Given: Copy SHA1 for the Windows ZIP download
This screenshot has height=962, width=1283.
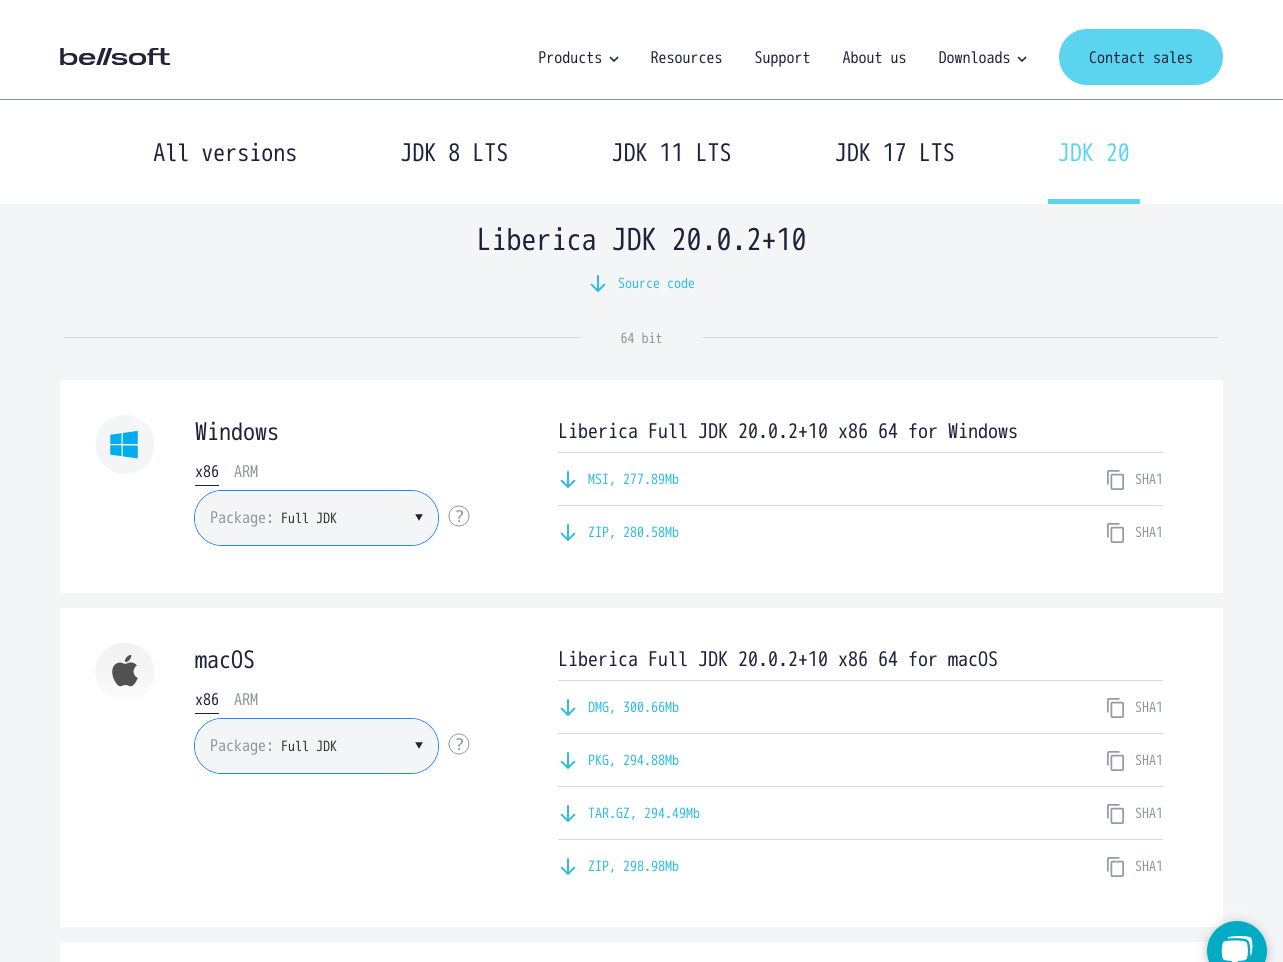Looking at the screenshot, I should [1115, 533].
